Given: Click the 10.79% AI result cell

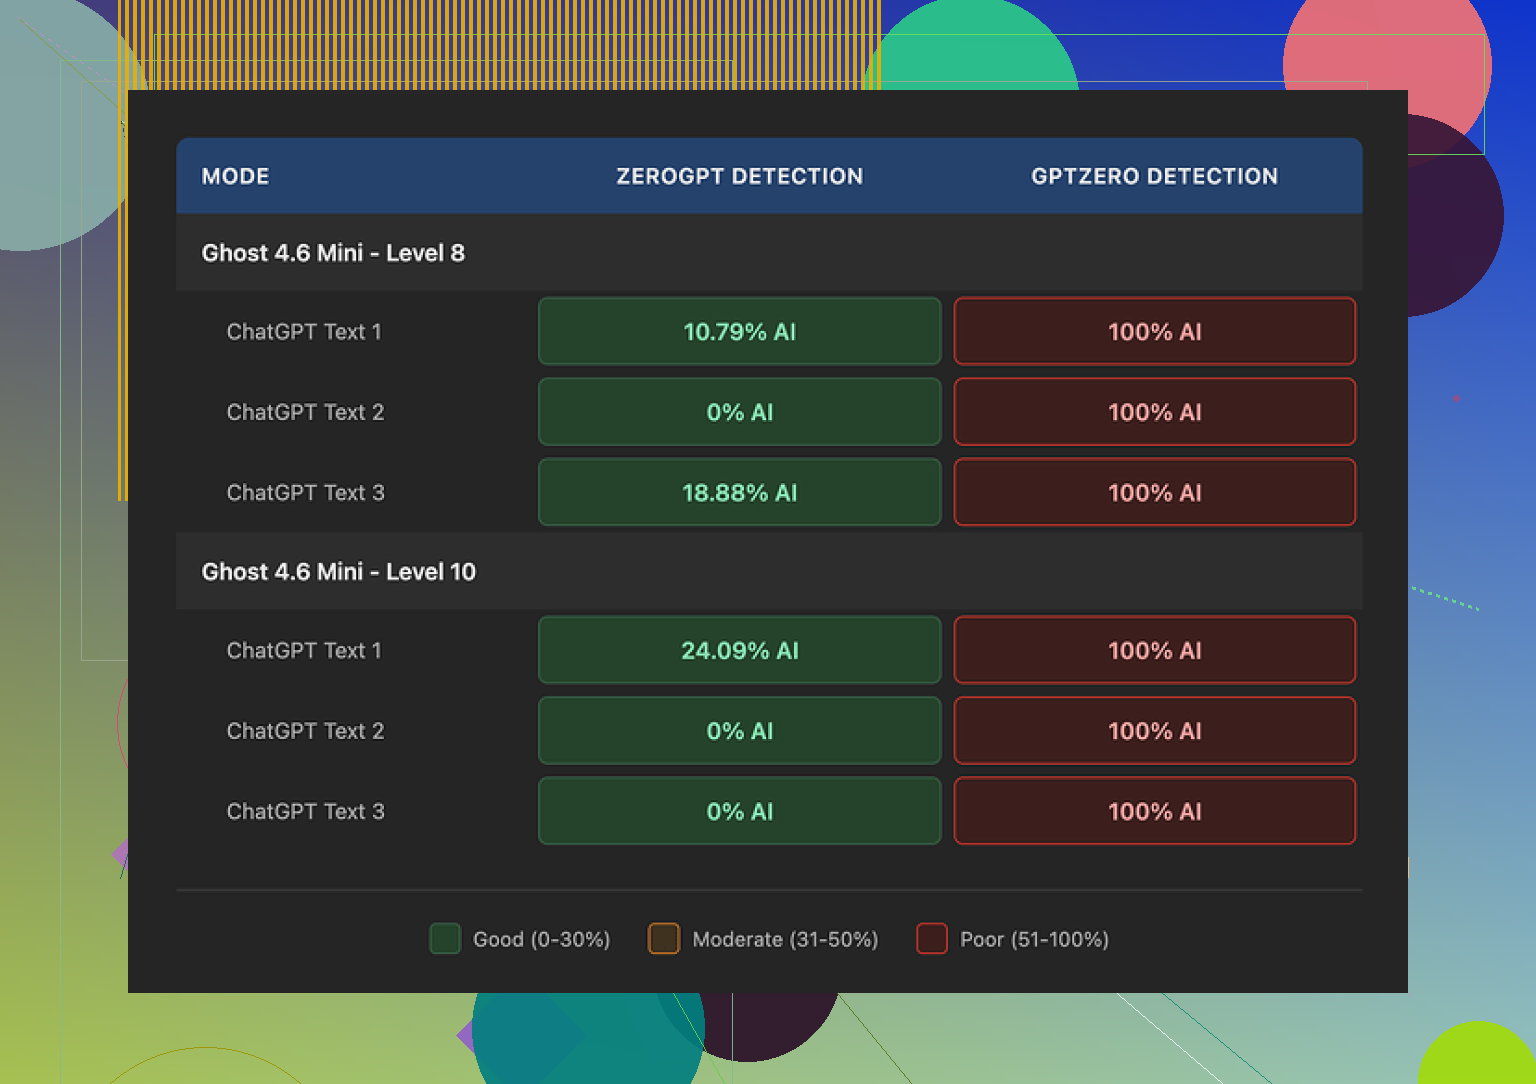Looking at the screenshot, I should tap(739, 332).
